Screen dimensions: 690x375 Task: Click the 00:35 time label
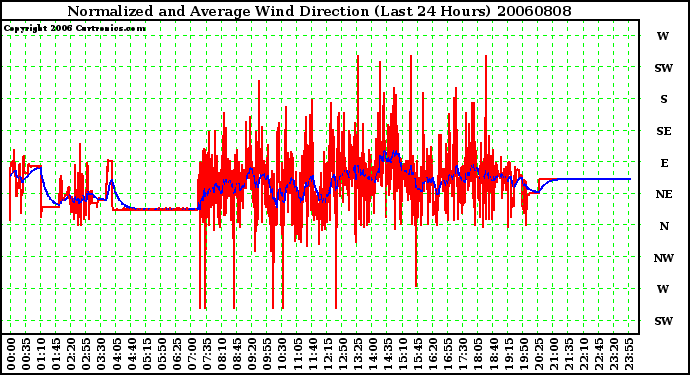click(26, 354)
